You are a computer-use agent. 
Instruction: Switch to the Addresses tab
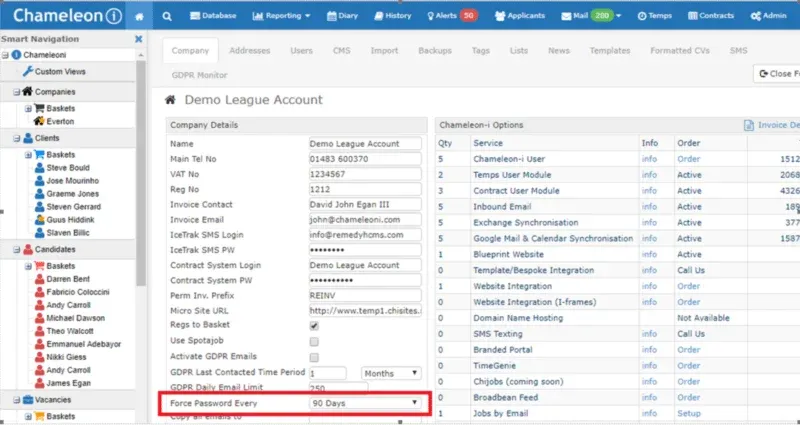click(x=249, y=49)
